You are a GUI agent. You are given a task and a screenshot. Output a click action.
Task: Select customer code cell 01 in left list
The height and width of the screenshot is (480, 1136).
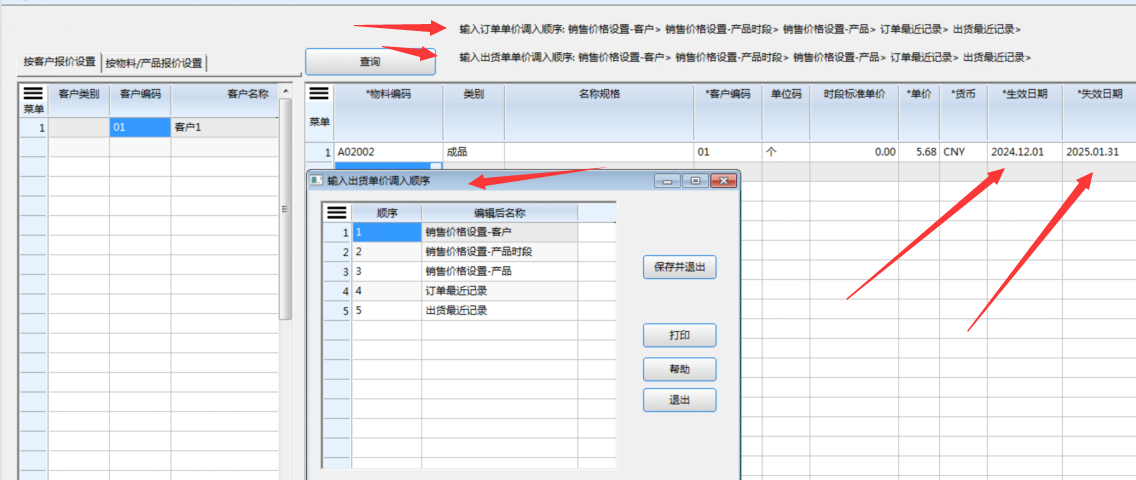139,128
